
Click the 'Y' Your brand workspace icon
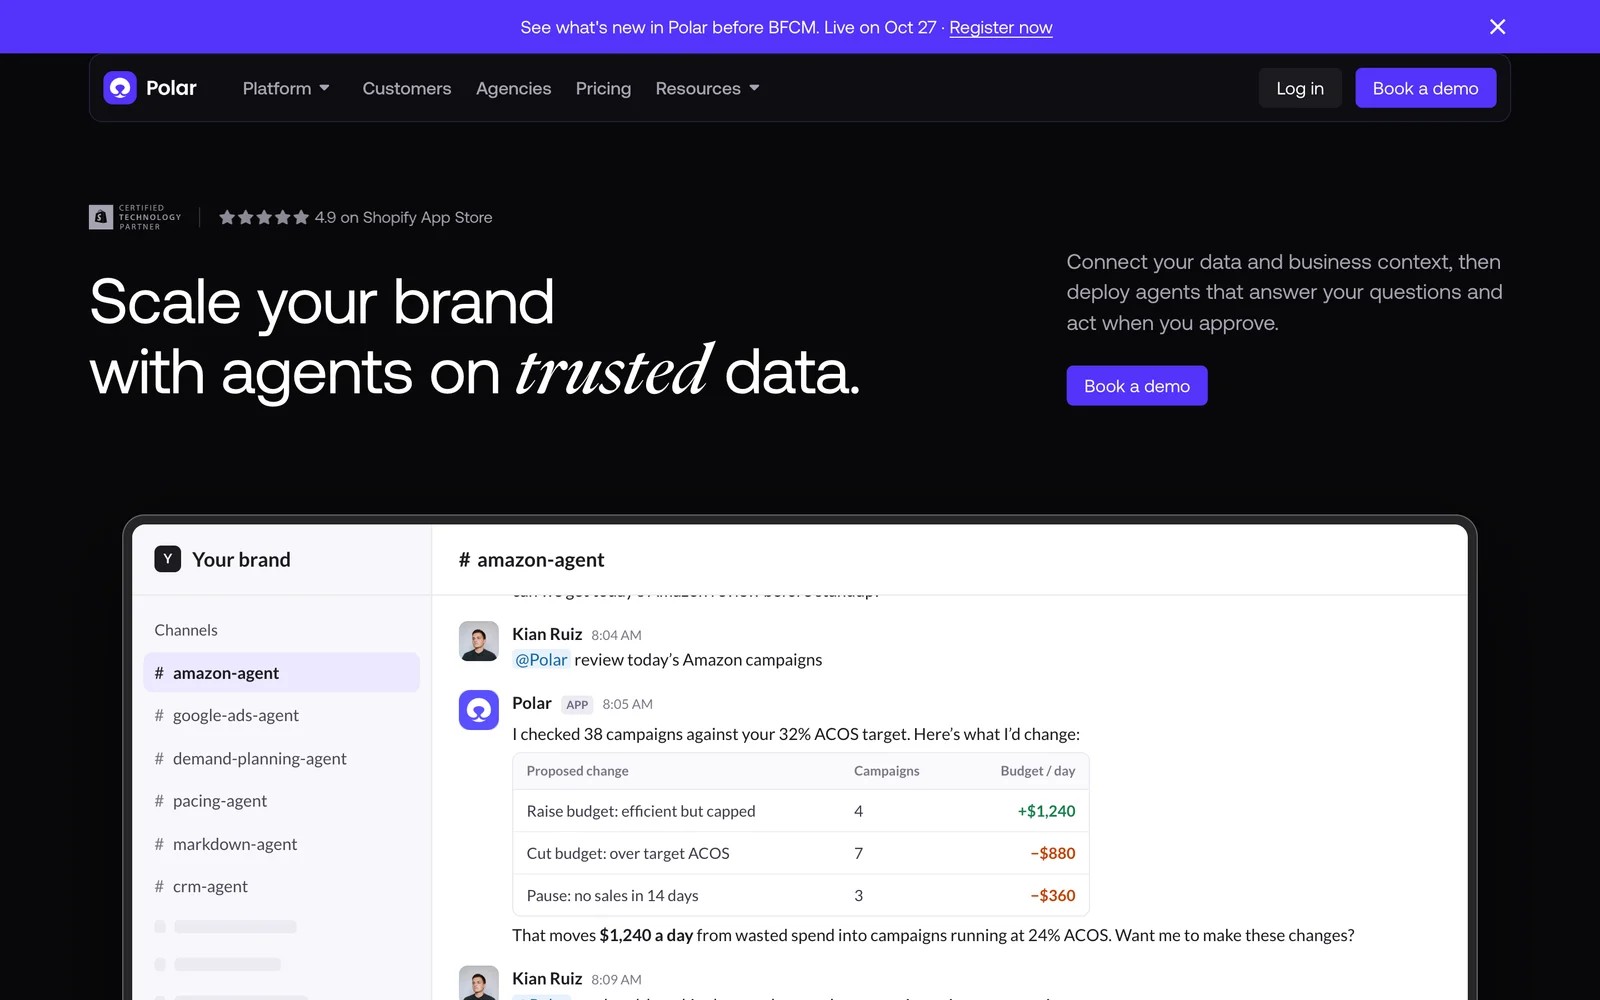coord(168,559)
